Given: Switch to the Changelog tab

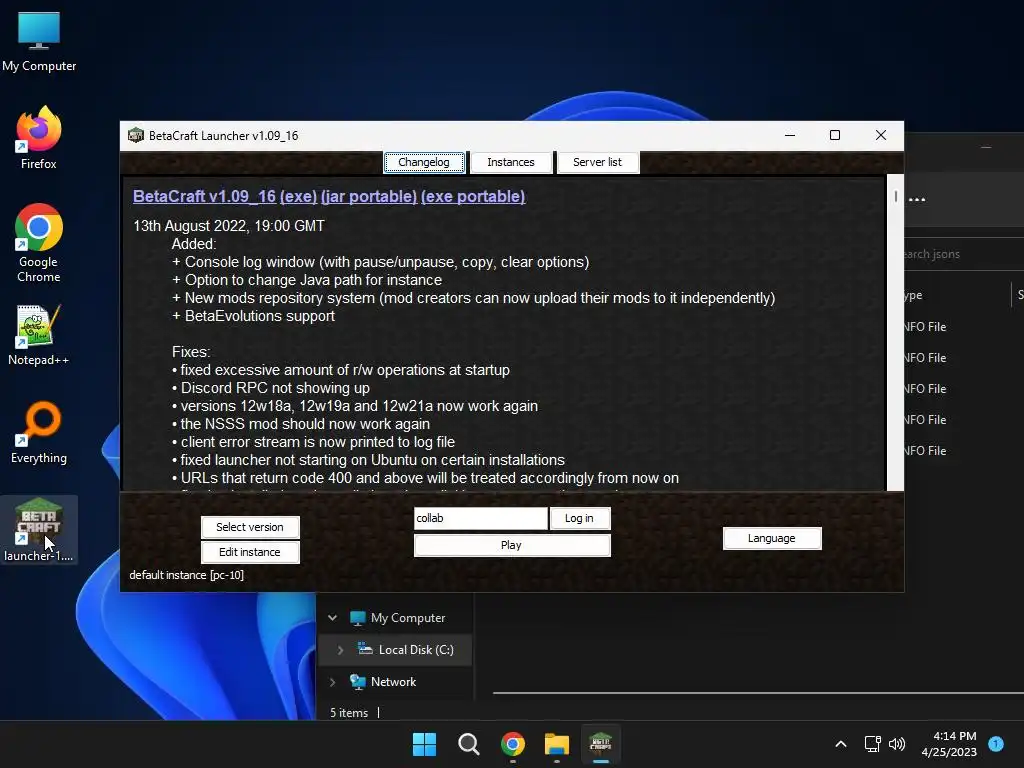Looking at the screenshot, I should pos(424,162).
